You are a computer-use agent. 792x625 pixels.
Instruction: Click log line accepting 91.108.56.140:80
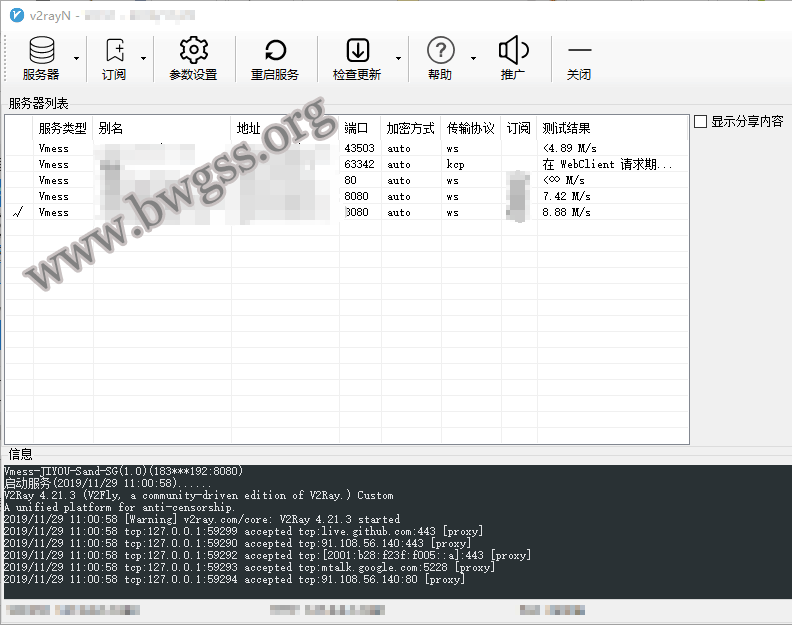tap(234, 580)
